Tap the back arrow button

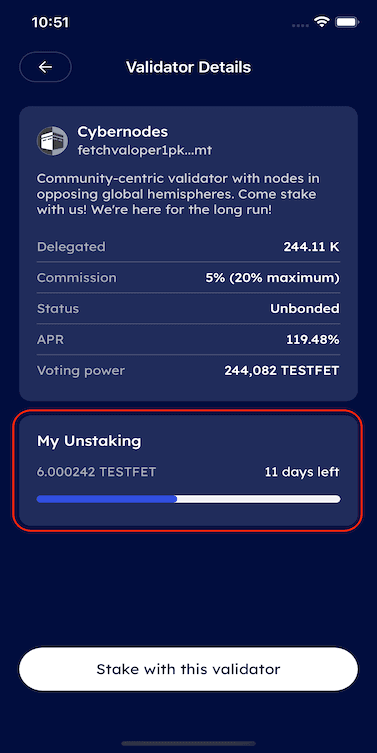pos(45,67)
